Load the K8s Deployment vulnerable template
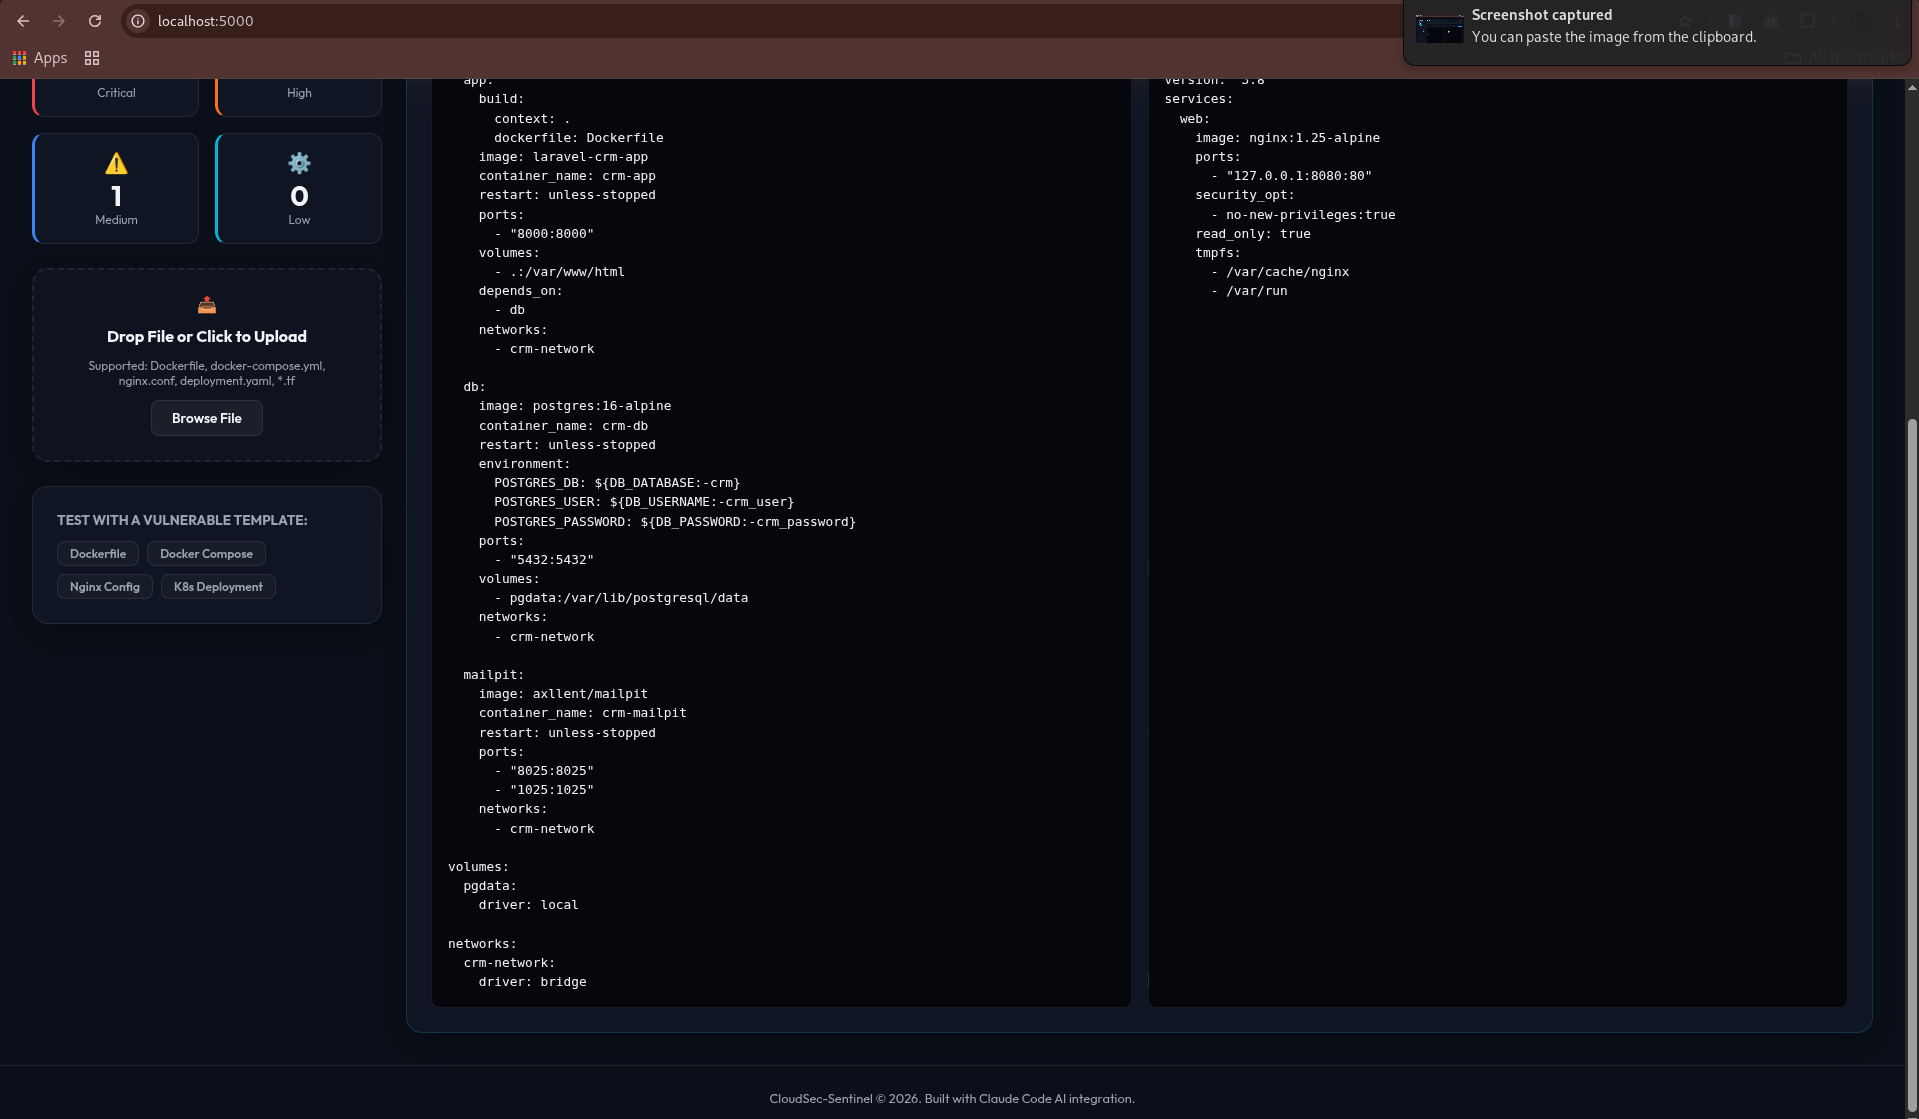 pos(218,587)
